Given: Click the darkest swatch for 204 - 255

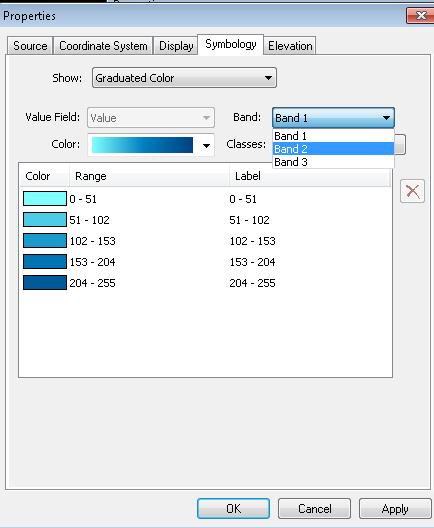Looking at the screenshot, I should coord(45,283).
